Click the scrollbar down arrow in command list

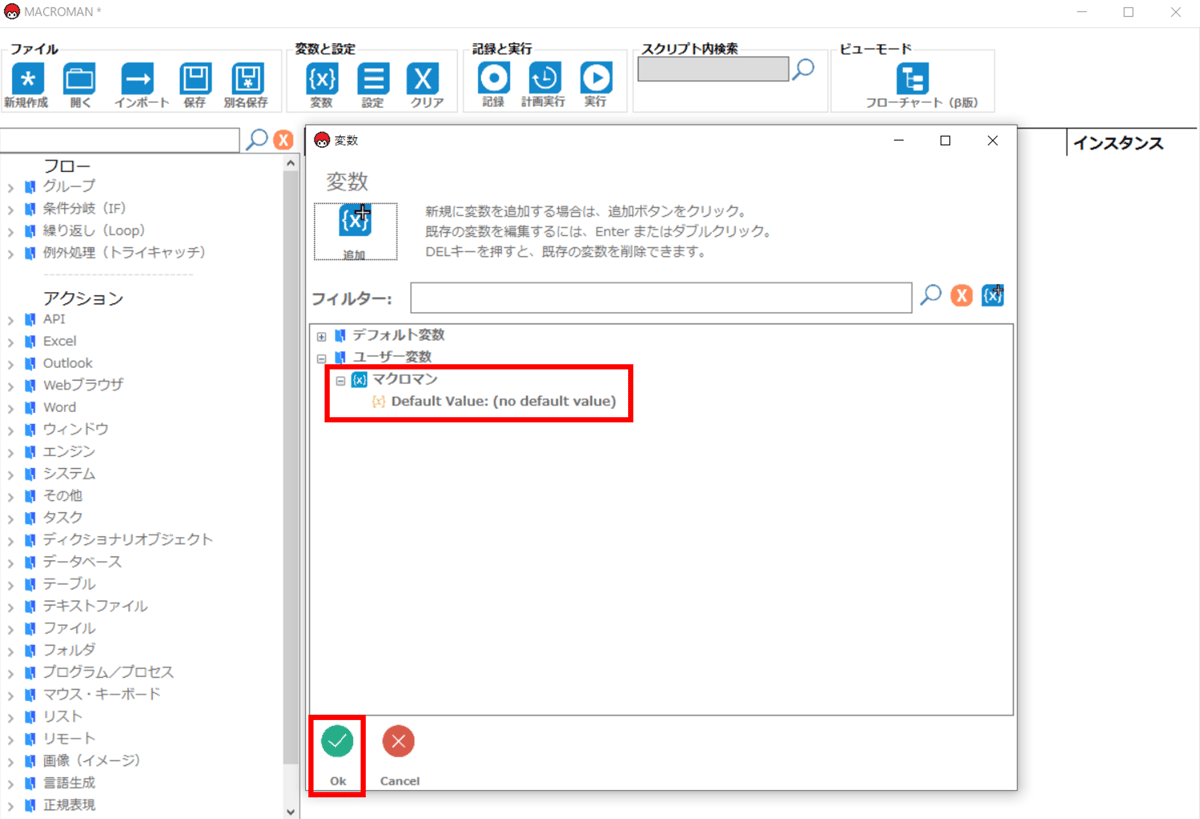click(x=291, y=812)
